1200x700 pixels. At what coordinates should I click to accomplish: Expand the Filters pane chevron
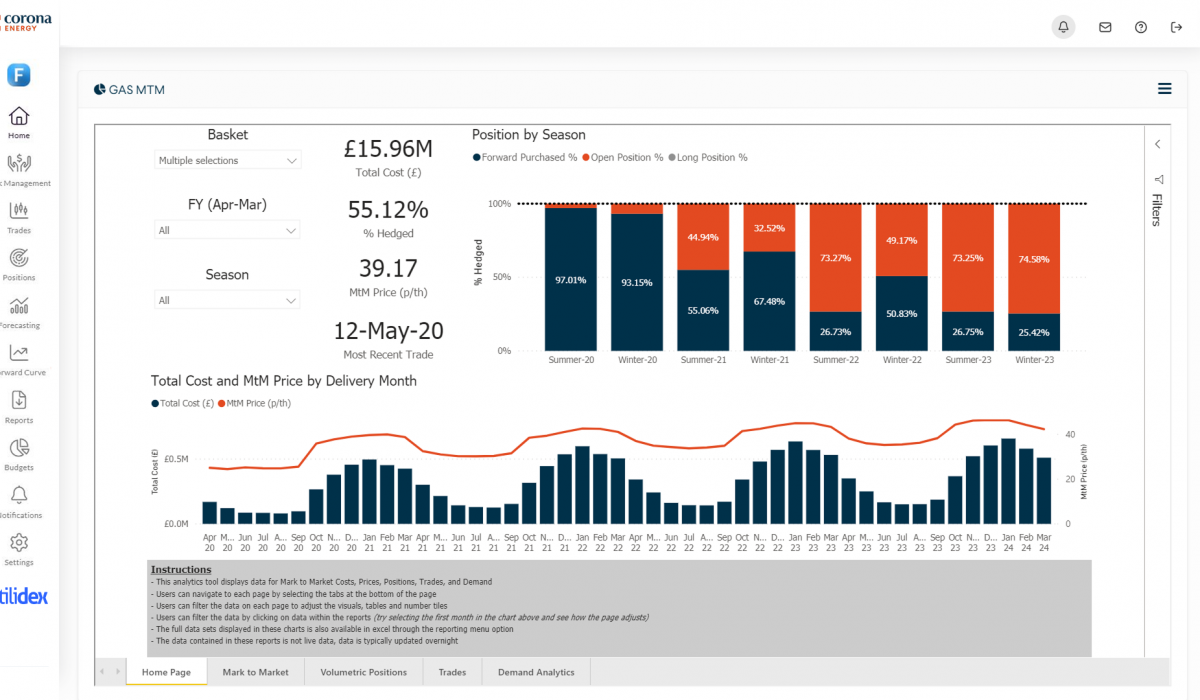point(1157,144)
